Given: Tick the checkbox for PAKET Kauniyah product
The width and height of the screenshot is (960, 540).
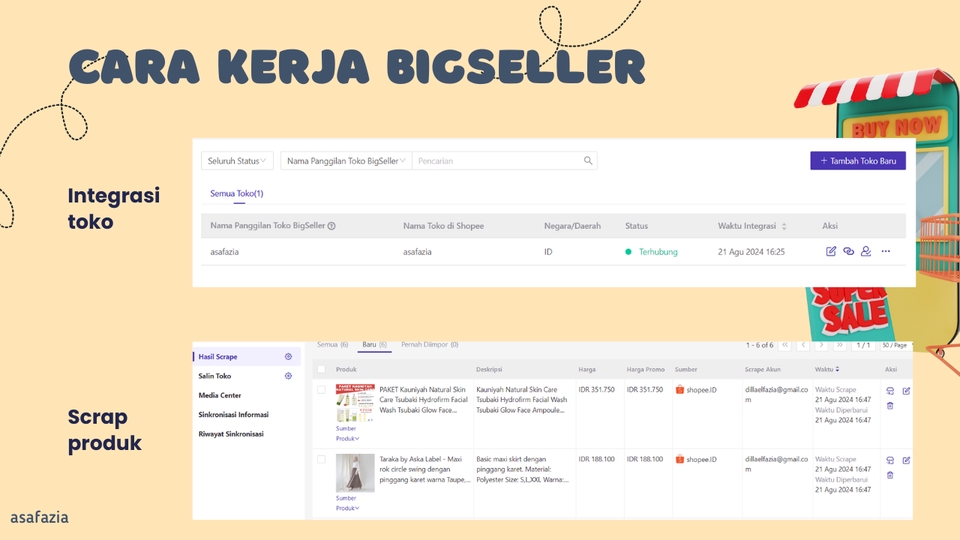Looking at the screenshot, I should click(321, 389).
